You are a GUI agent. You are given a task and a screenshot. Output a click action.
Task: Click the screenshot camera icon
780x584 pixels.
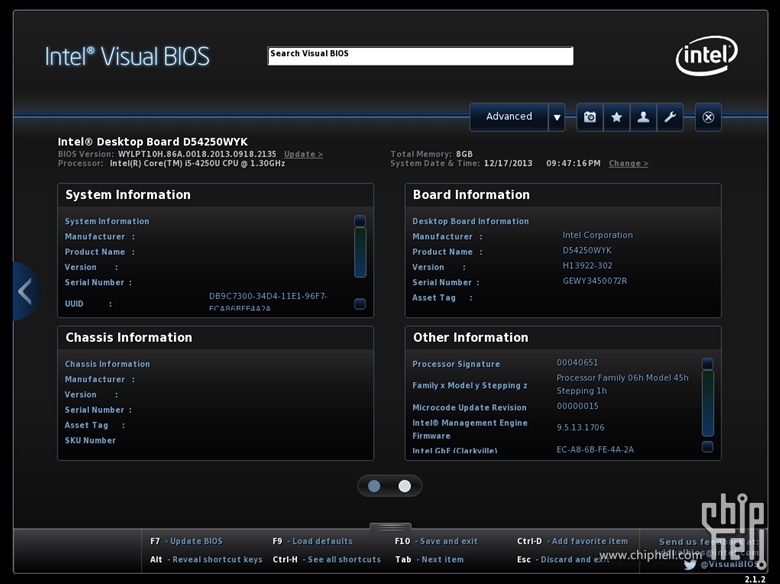(589, 117)
